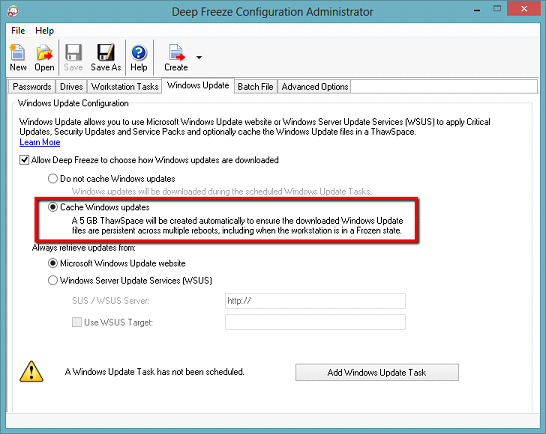Switch to the Drives tab
This screenshot has height=434, width=546.
tap(71, 86)
